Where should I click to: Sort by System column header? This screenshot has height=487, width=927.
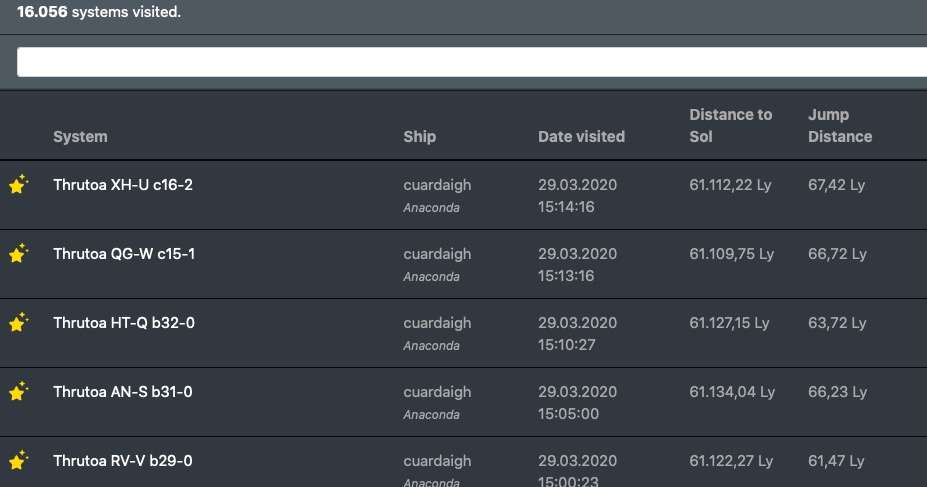pyautogui.click(x=80, y=136)
